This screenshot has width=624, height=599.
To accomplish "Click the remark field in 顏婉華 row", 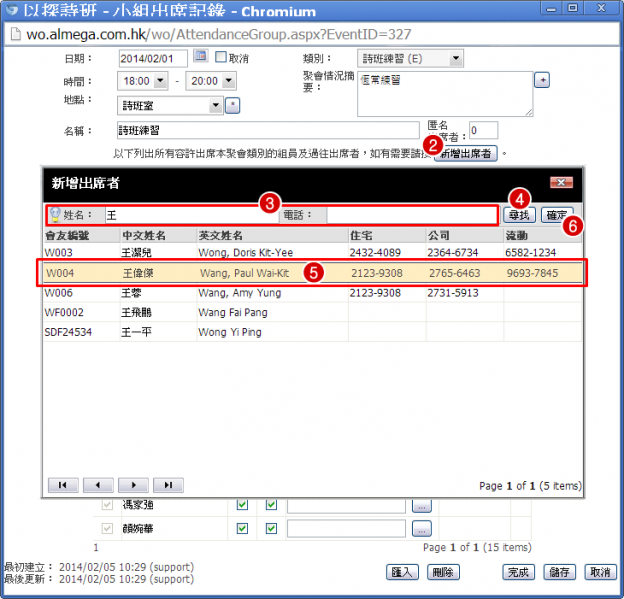I will [x=346, y=529].
